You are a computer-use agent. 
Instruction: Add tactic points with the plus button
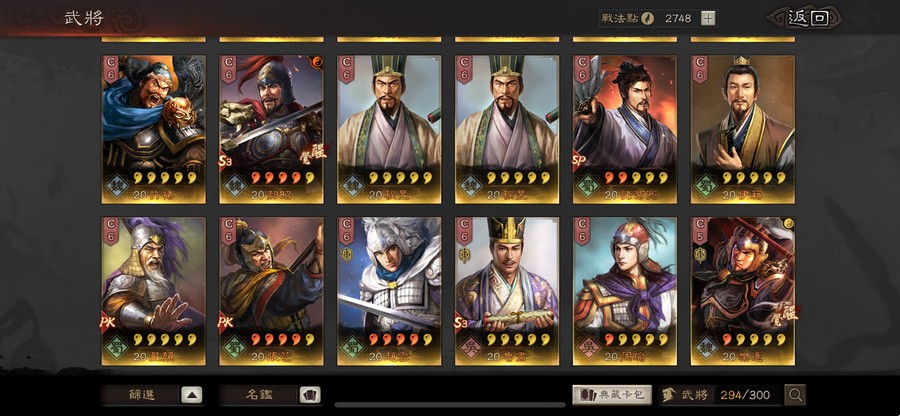[x=708, y=18]
